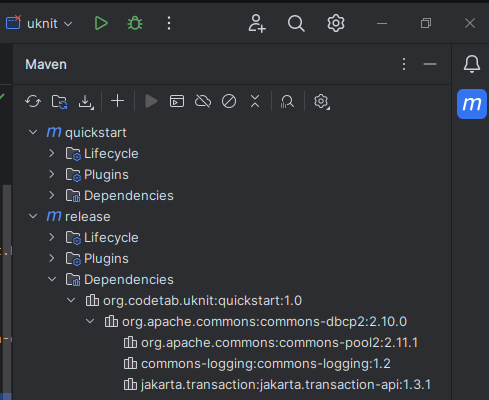Select Dependencies under release

232,279
